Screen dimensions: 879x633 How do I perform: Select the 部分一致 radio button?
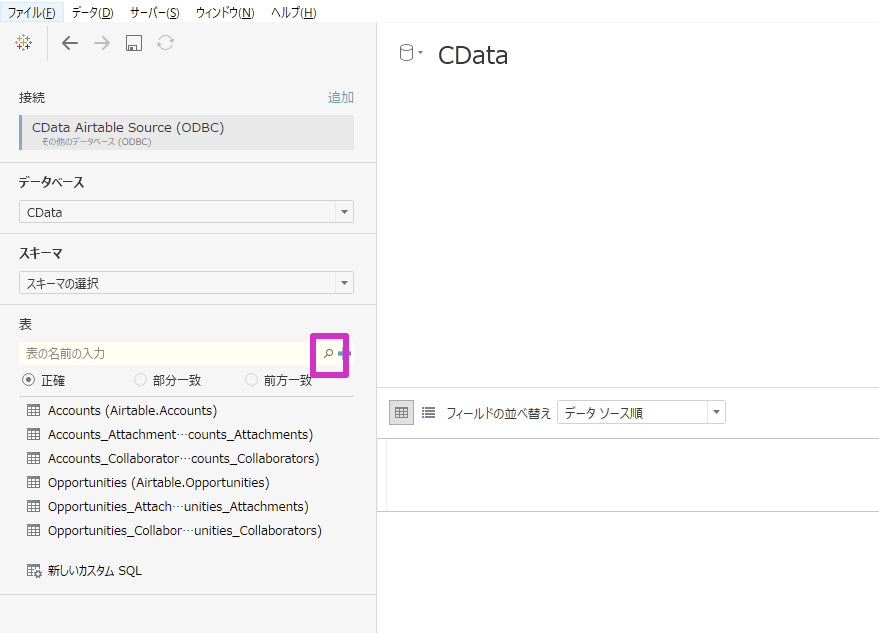140,380
